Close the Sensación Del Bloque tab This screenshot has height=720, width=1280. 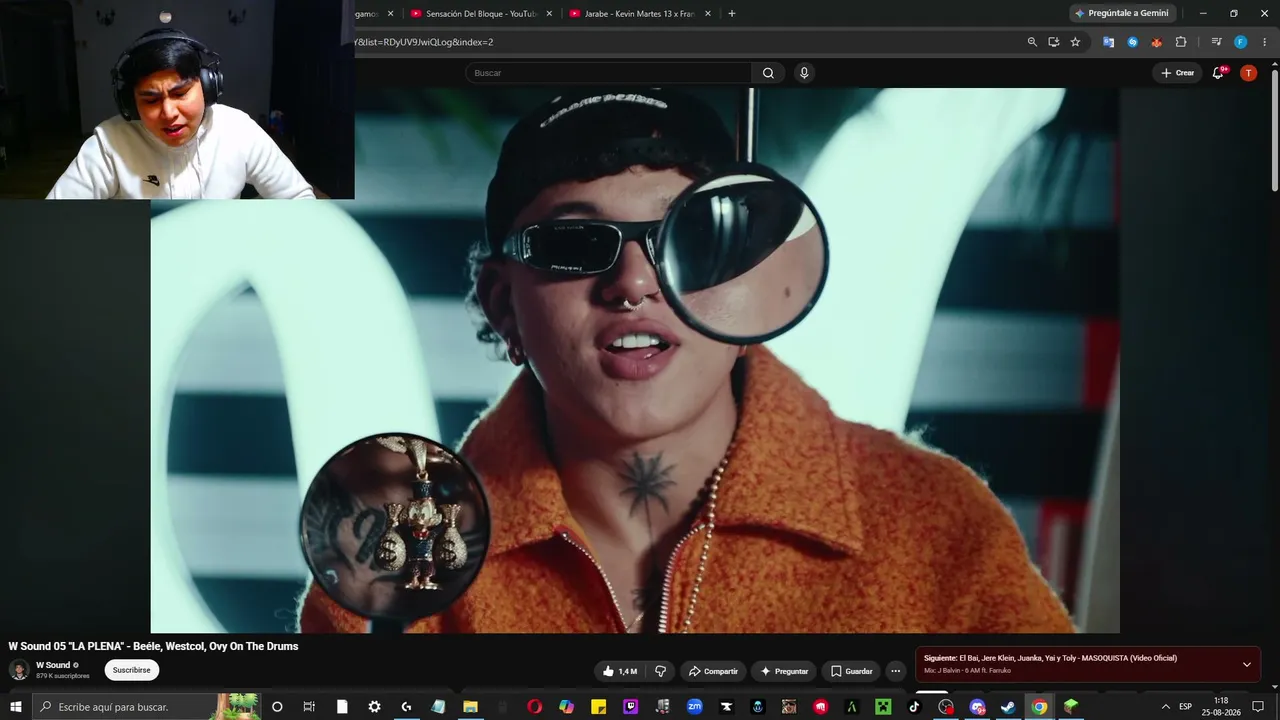point(548,14)
